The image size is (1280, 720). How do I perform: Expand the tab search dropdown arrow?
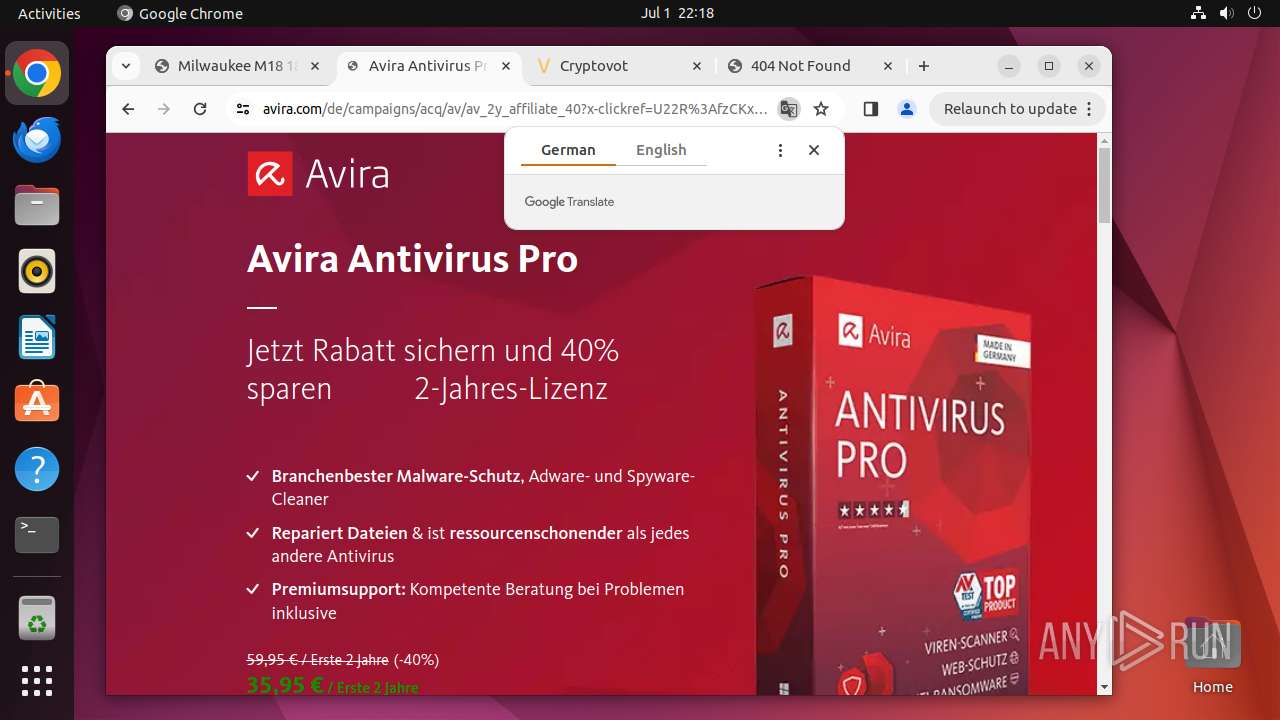coord(125,66)
